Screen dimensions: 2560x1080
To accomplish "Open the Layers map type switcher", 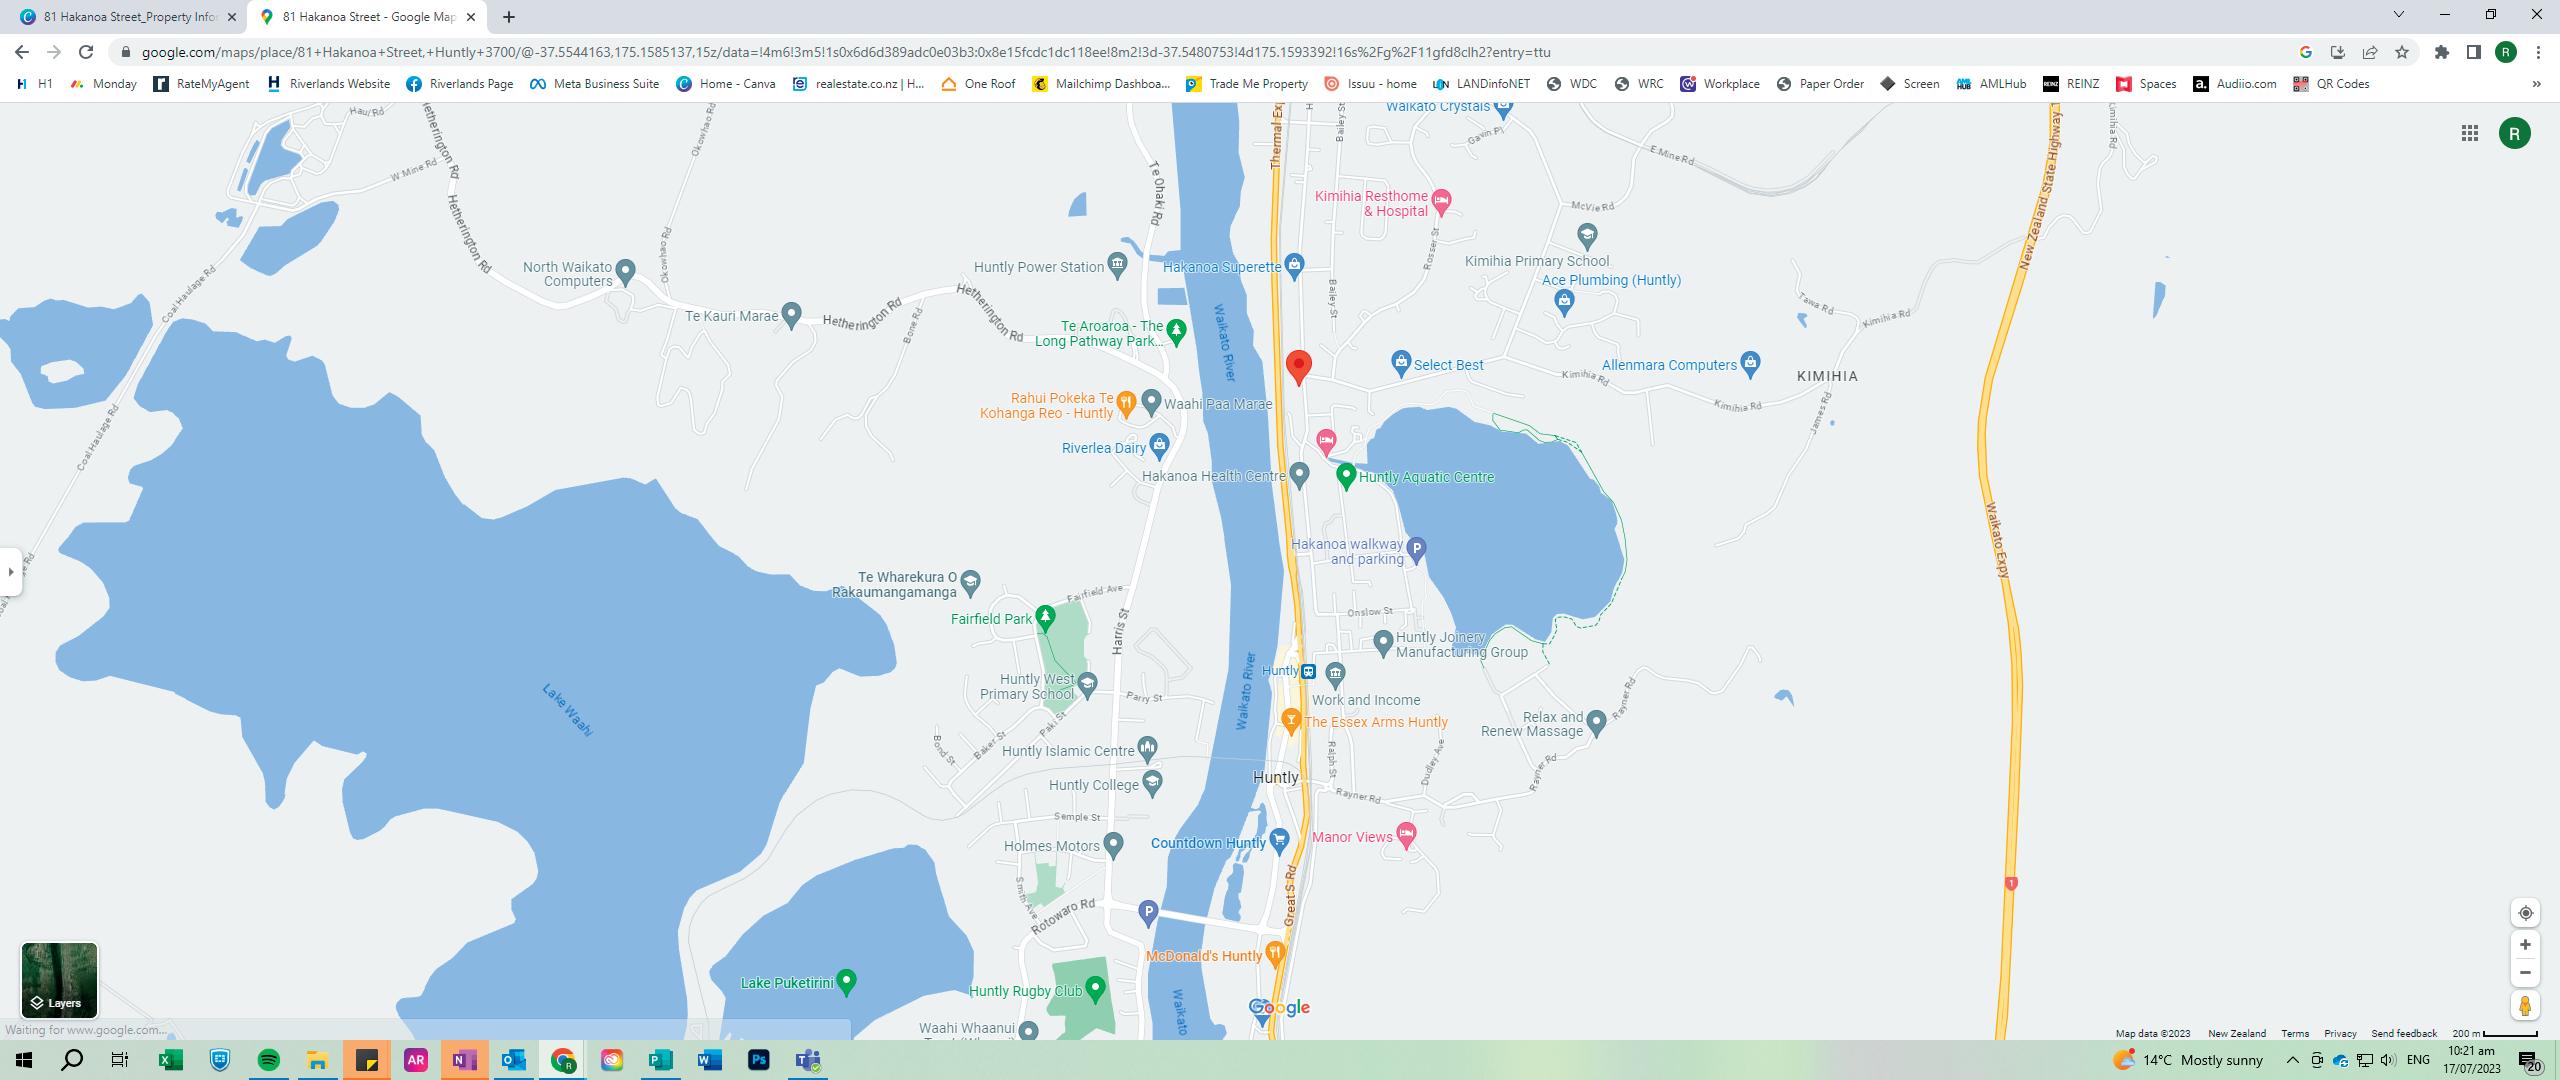I will point(59,980).
